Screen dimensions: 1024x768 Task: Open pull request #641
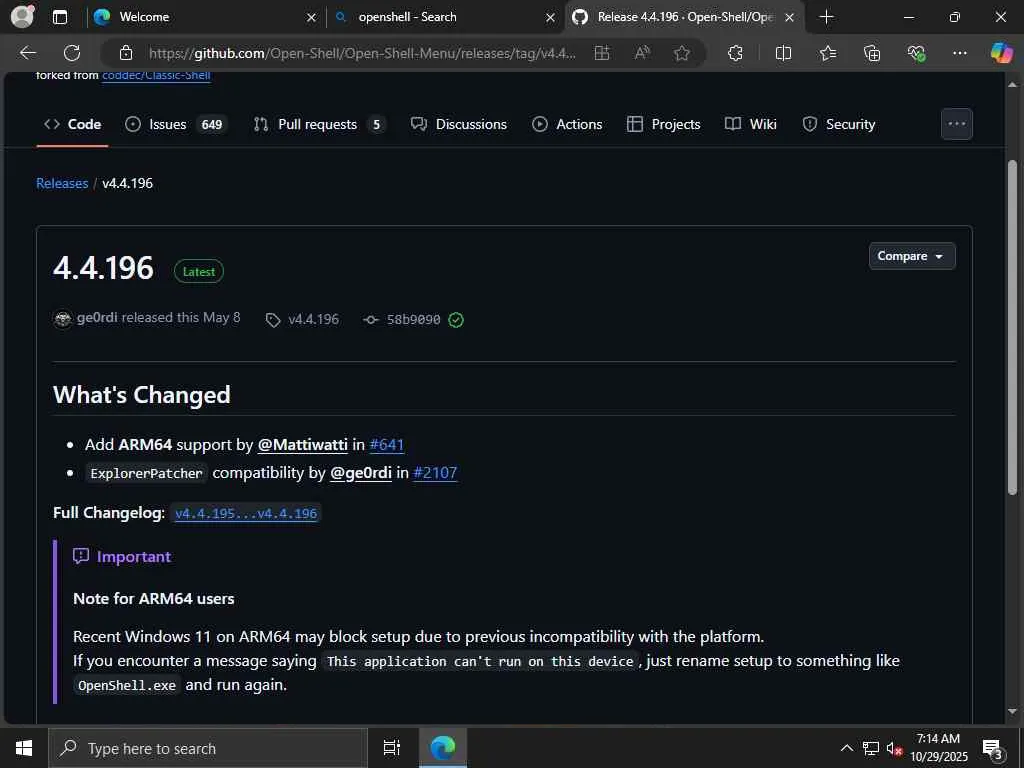(387, 445)
